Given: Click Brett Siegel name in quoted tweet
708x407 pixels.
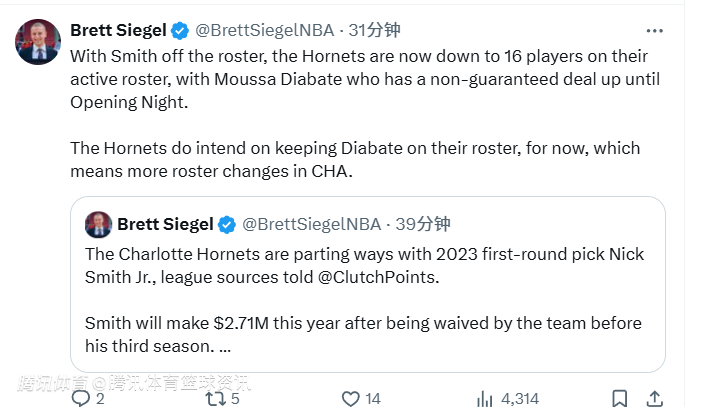Looking at the screenshot, I should 165,224.
